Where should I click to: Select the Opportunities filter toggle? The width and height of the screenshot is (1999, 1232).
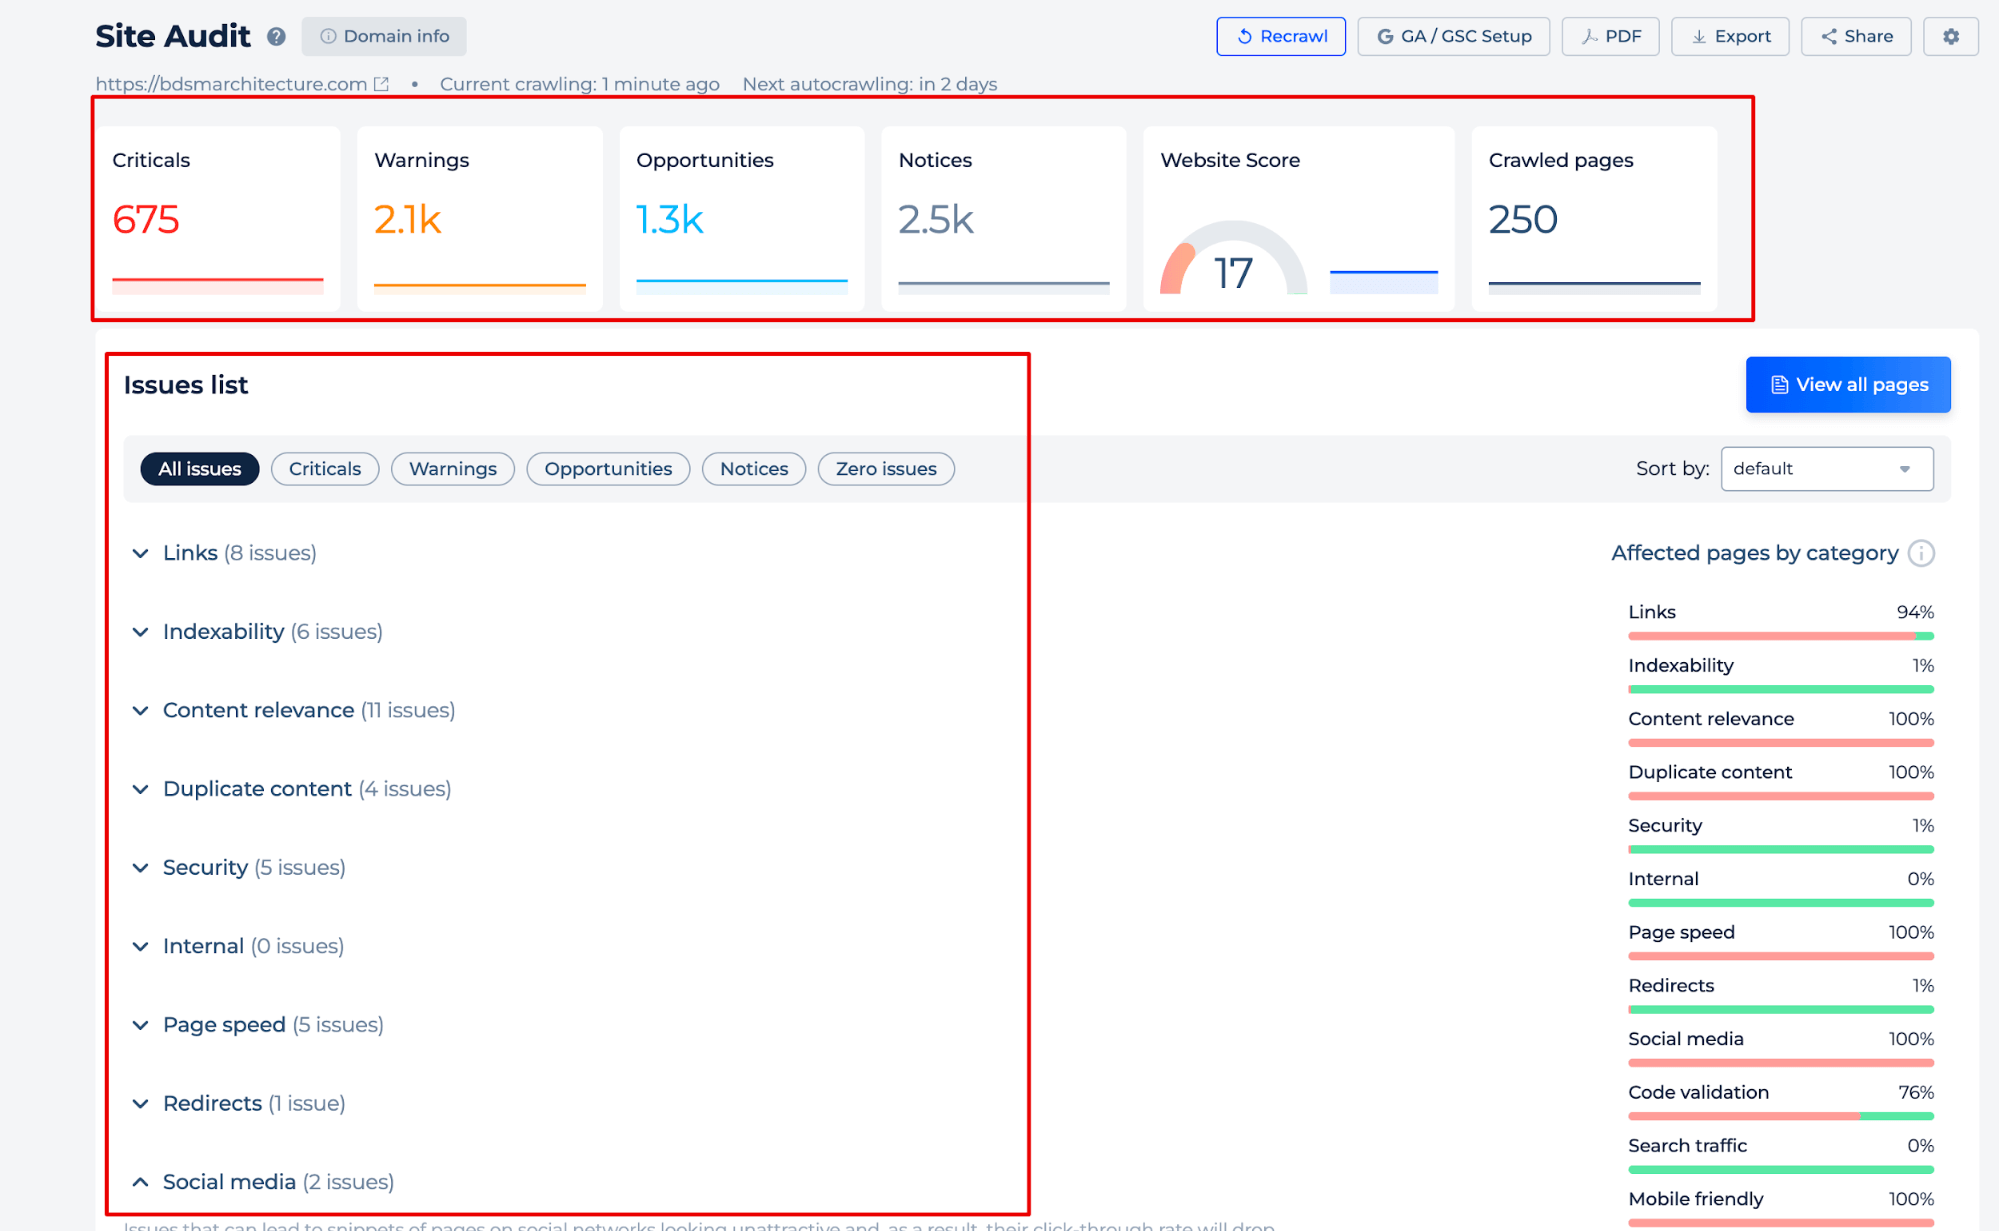[x=605, y=468]
